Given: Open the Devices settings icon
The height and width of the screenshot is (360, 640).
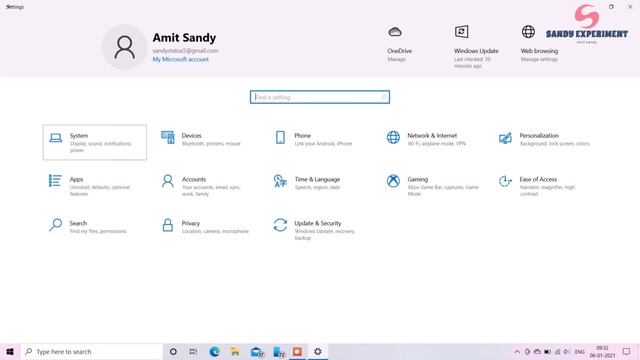Looking at the screenshot, I should coord(167,138).
